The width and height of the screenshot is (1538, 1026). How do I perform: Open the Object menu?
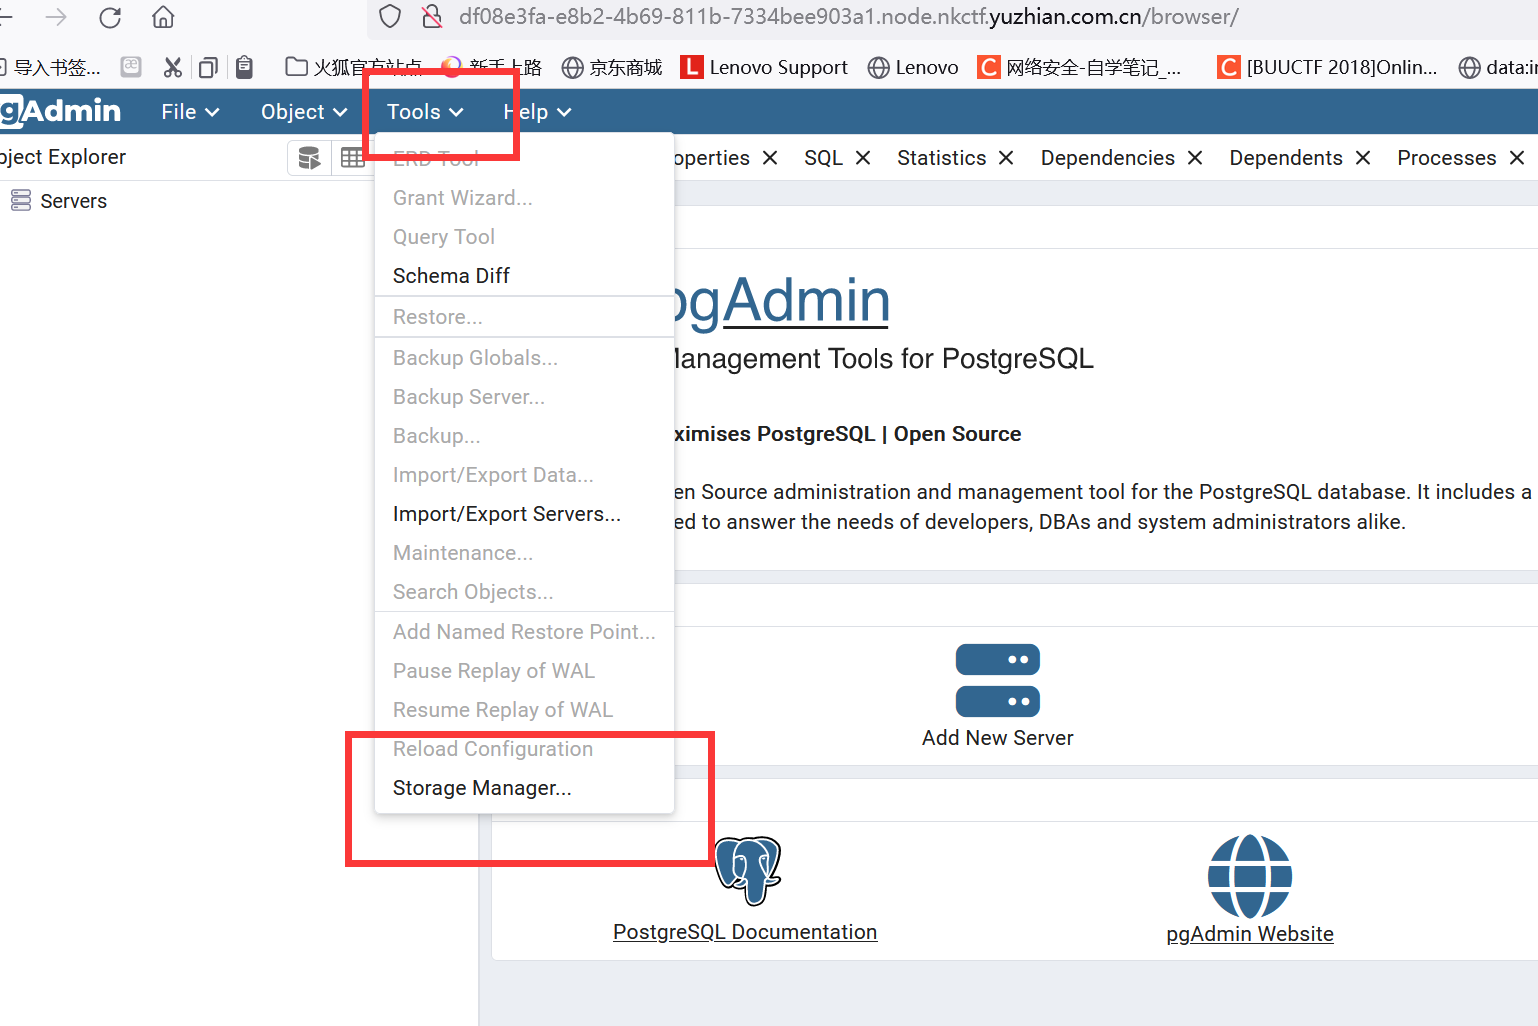pyautogui.click(x=304, y=112)
